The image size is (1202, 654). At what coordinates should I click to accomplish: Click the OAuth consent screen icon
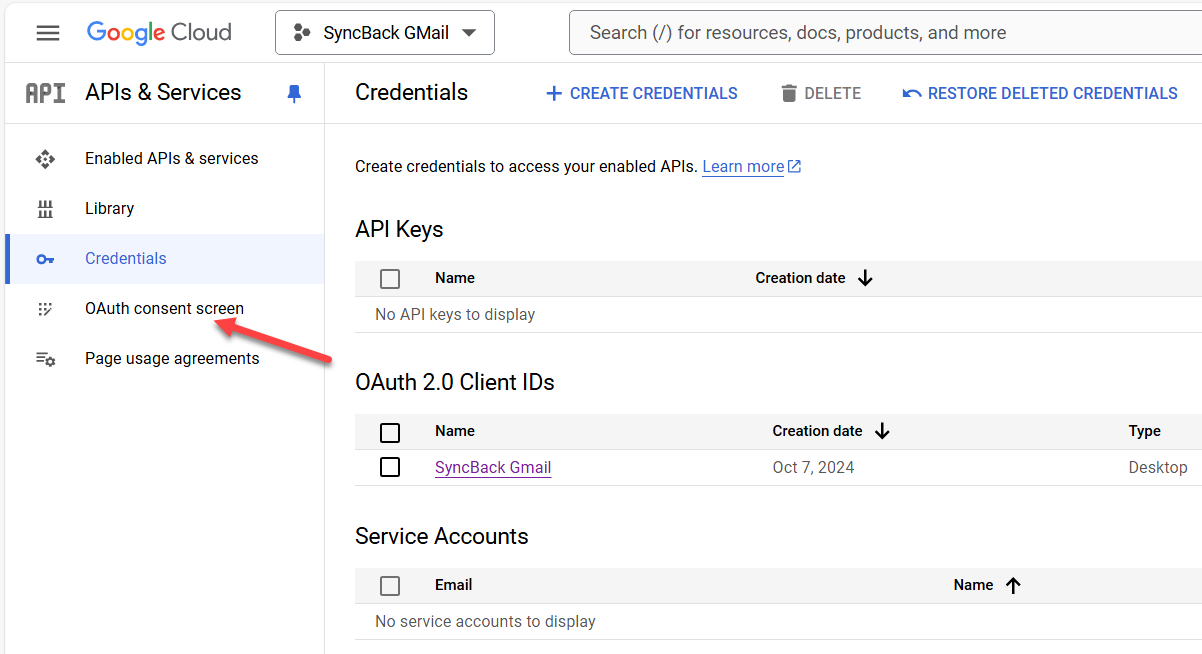pyautogui.click(x=45, y=309)
